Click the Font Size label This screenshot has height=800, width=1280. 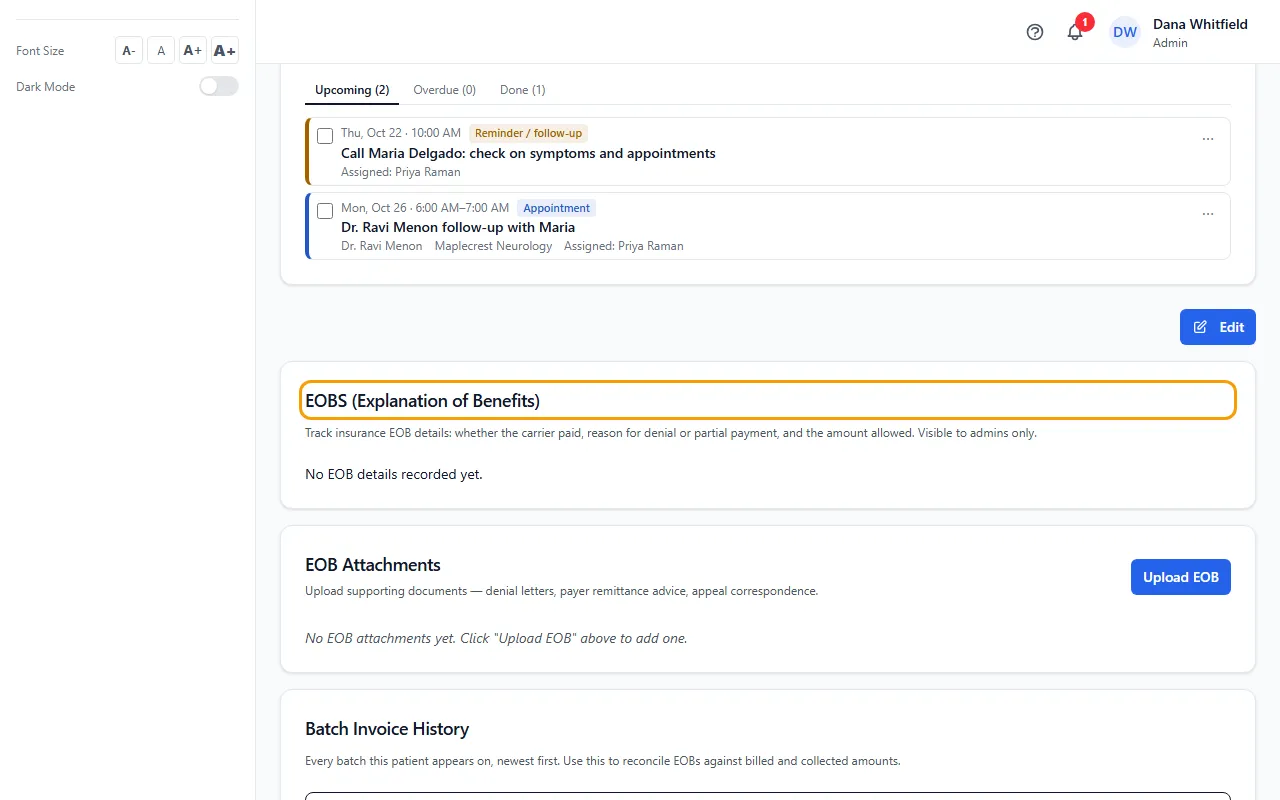click(x=40, y=51)
